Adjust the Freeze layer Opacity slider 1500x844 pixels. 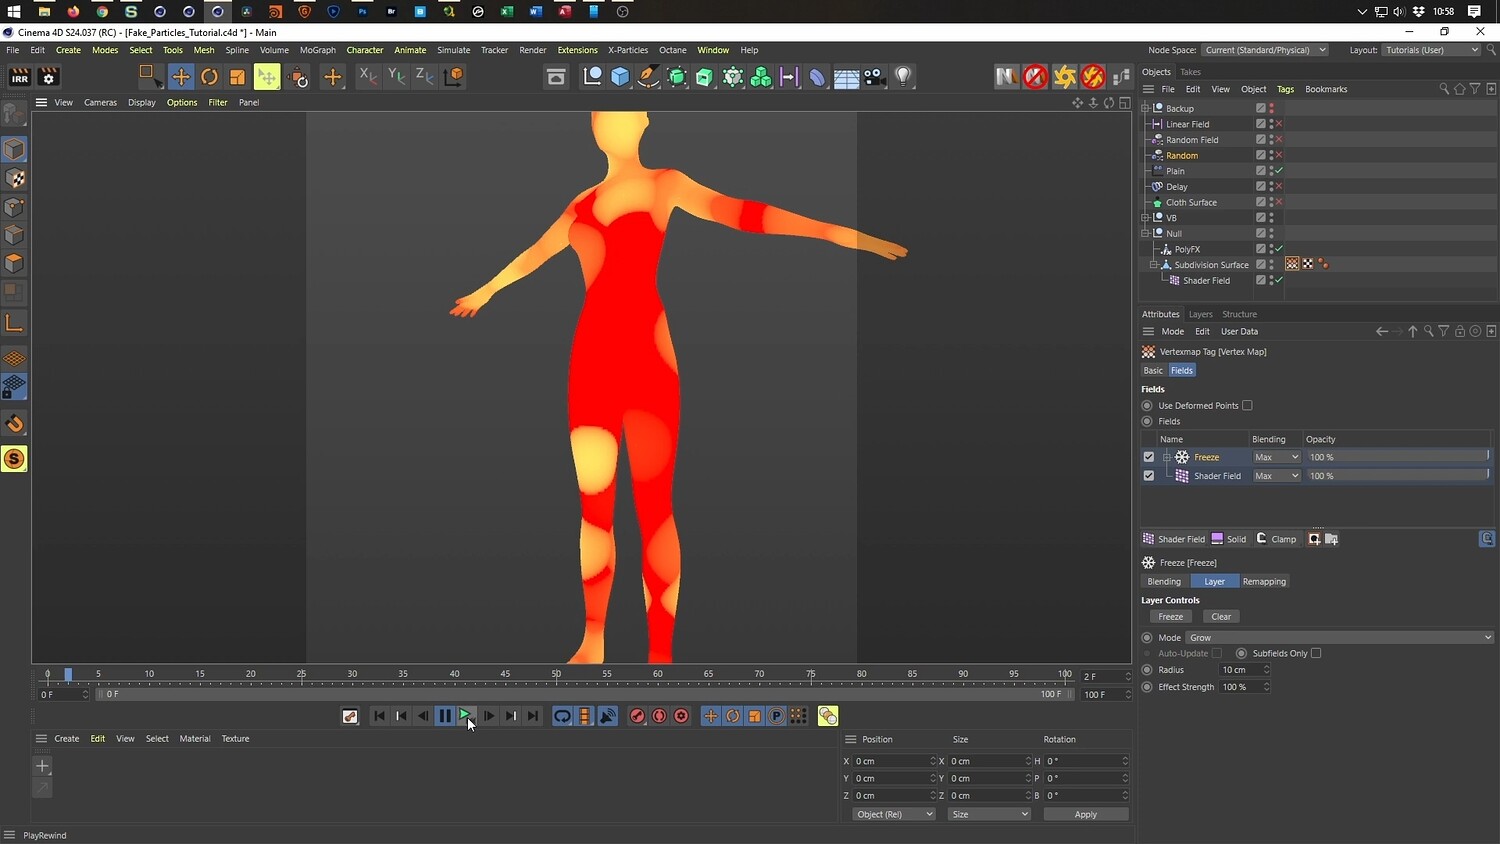[1396, 457]
